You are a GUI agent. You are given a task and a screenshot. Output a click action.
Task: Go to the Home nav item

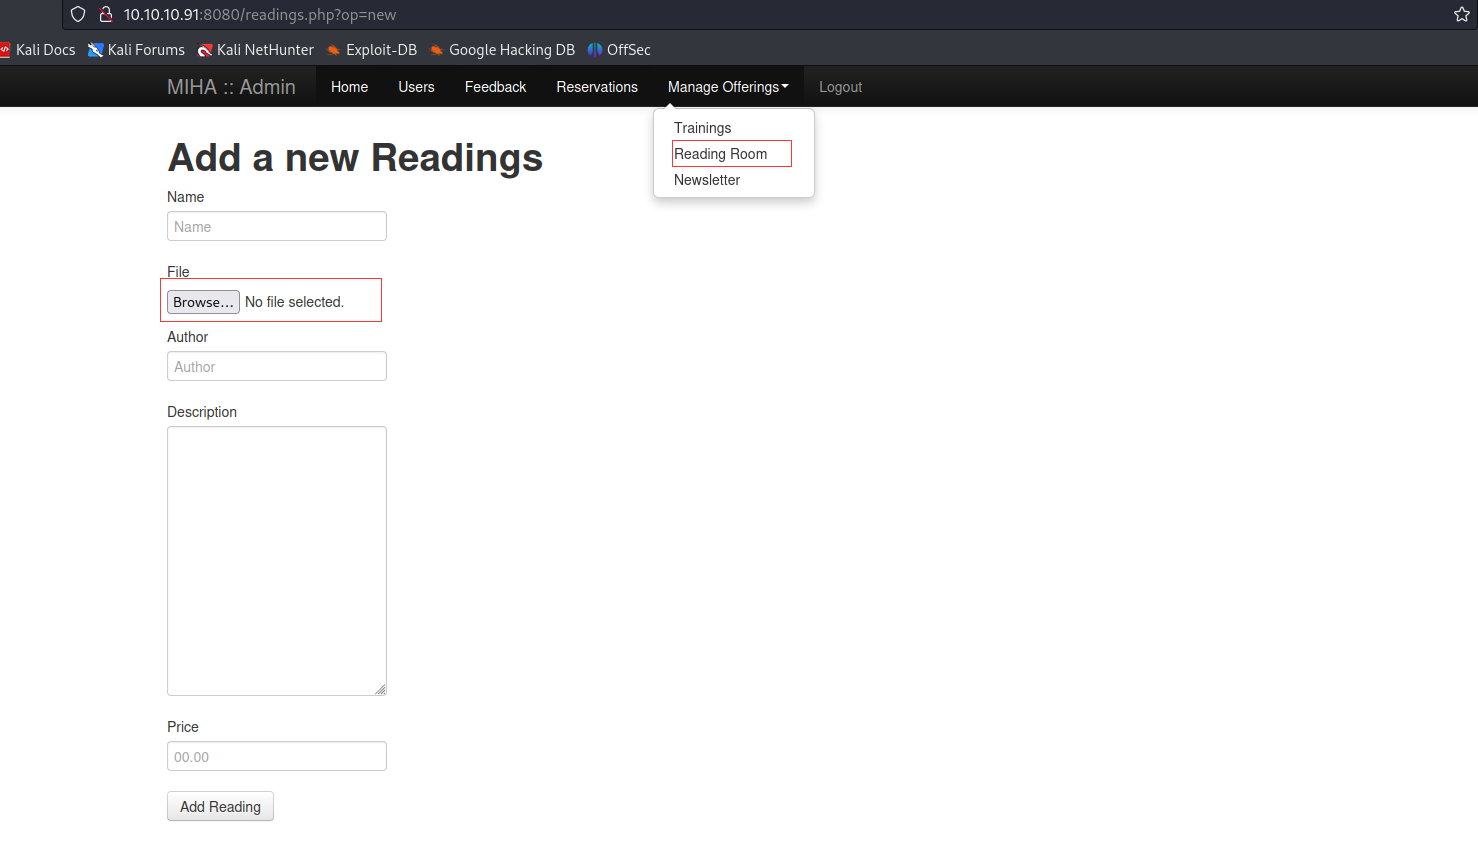point(349,87)
